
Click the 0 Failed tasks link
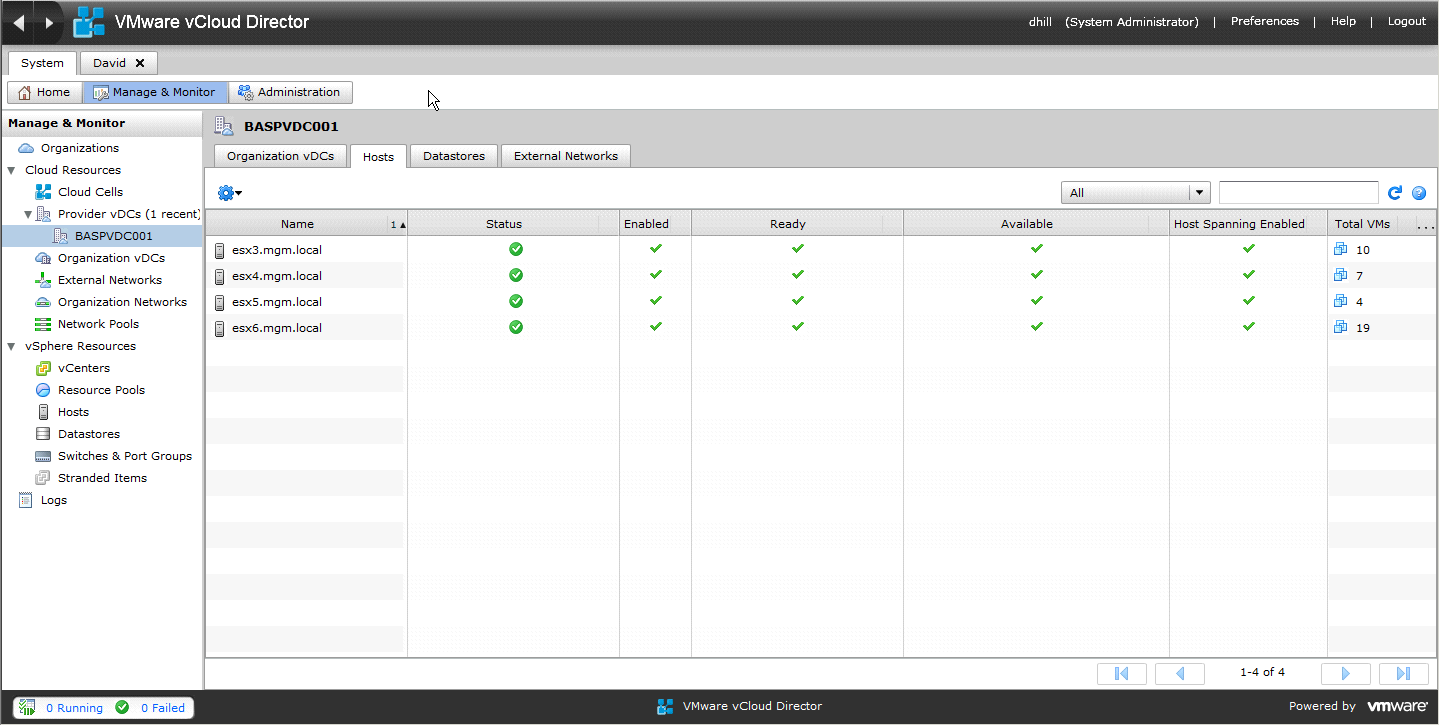click(x=162, y=708)
